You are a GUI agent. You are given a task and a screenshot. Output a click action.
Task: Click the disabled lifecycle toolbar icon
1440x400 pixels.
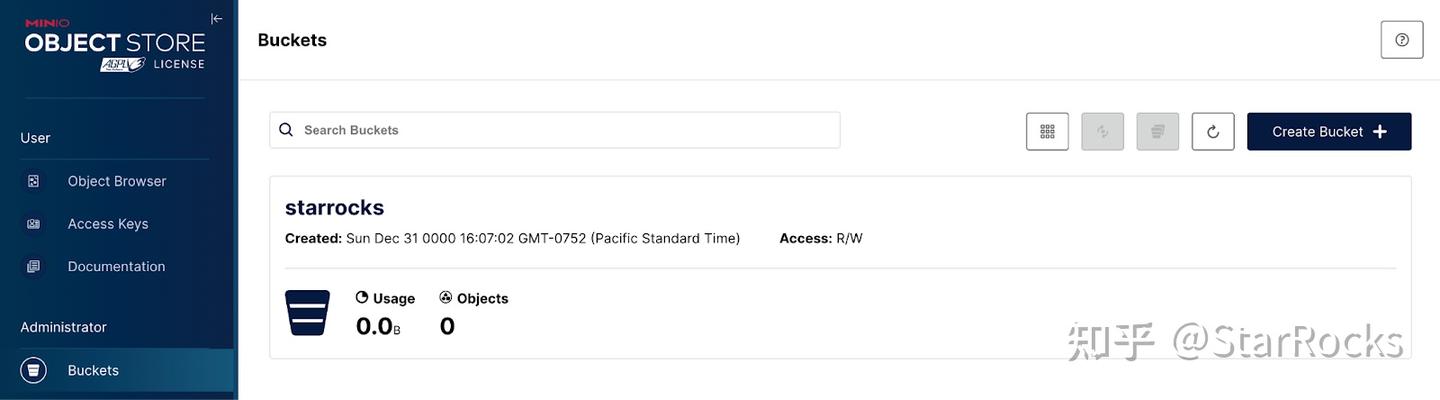(1102, 131)
